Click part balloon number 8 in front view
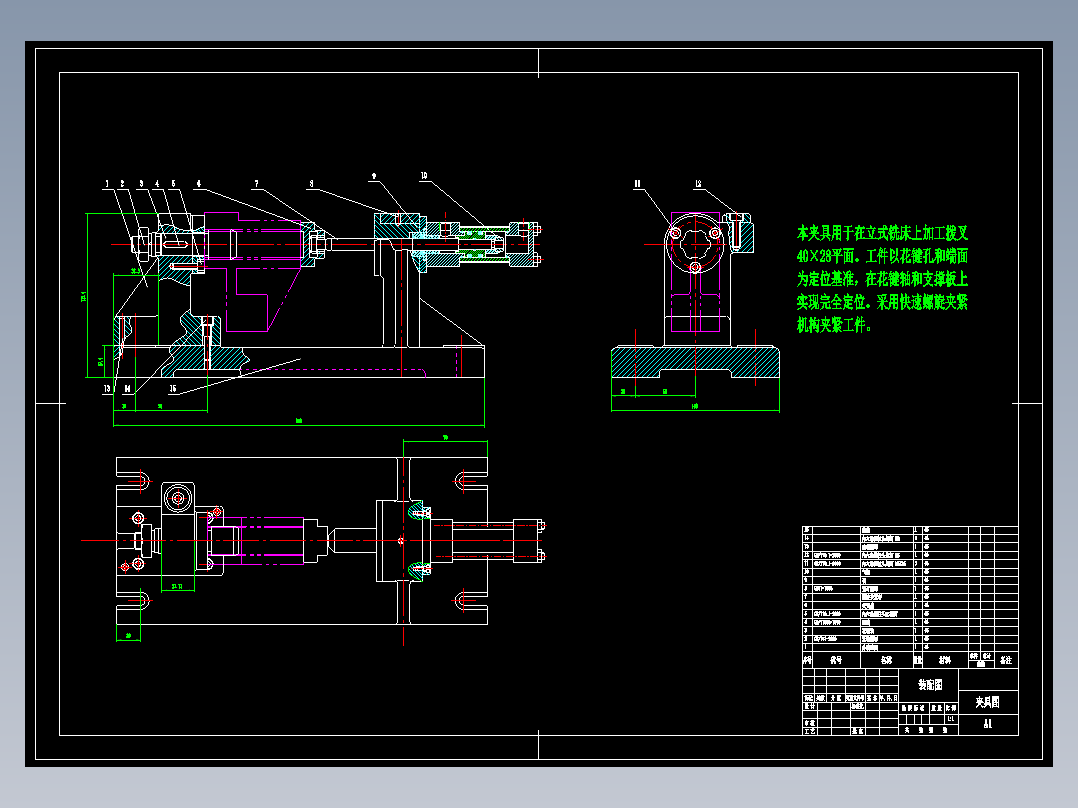Screen dimensions: 1078x808 point(311,184)
